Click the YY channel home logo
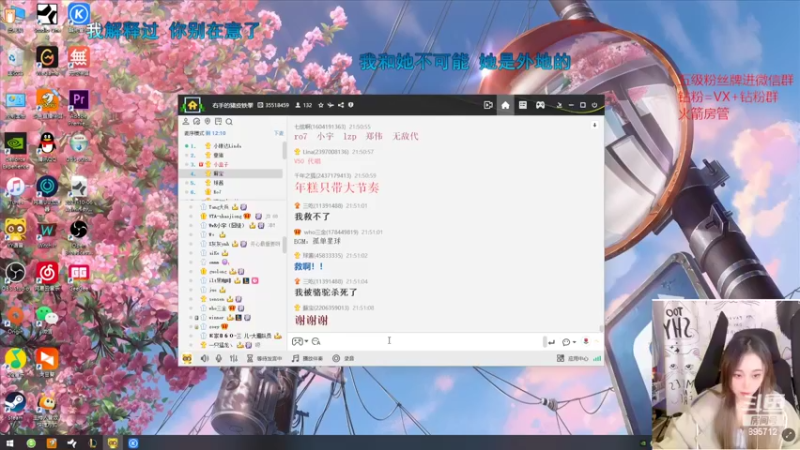Image resolution: width=800 pixels, height=450 pixels. pos(192,105)
